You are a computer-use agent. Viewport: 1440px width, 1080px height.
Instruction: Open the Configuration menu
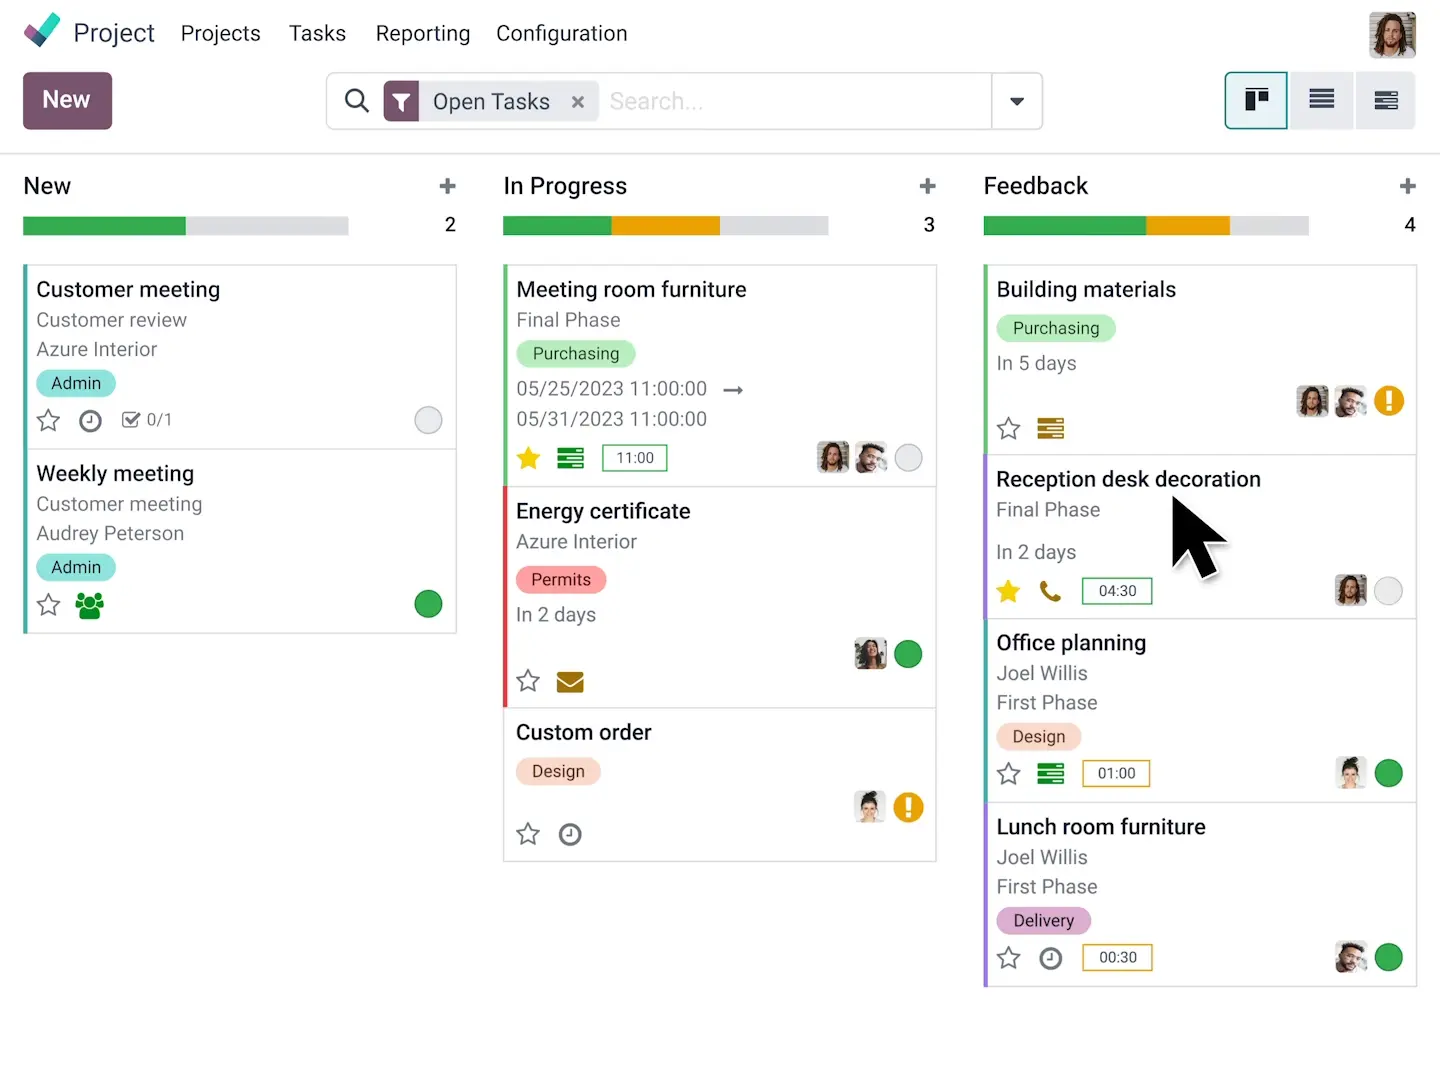tap(561, 33)
